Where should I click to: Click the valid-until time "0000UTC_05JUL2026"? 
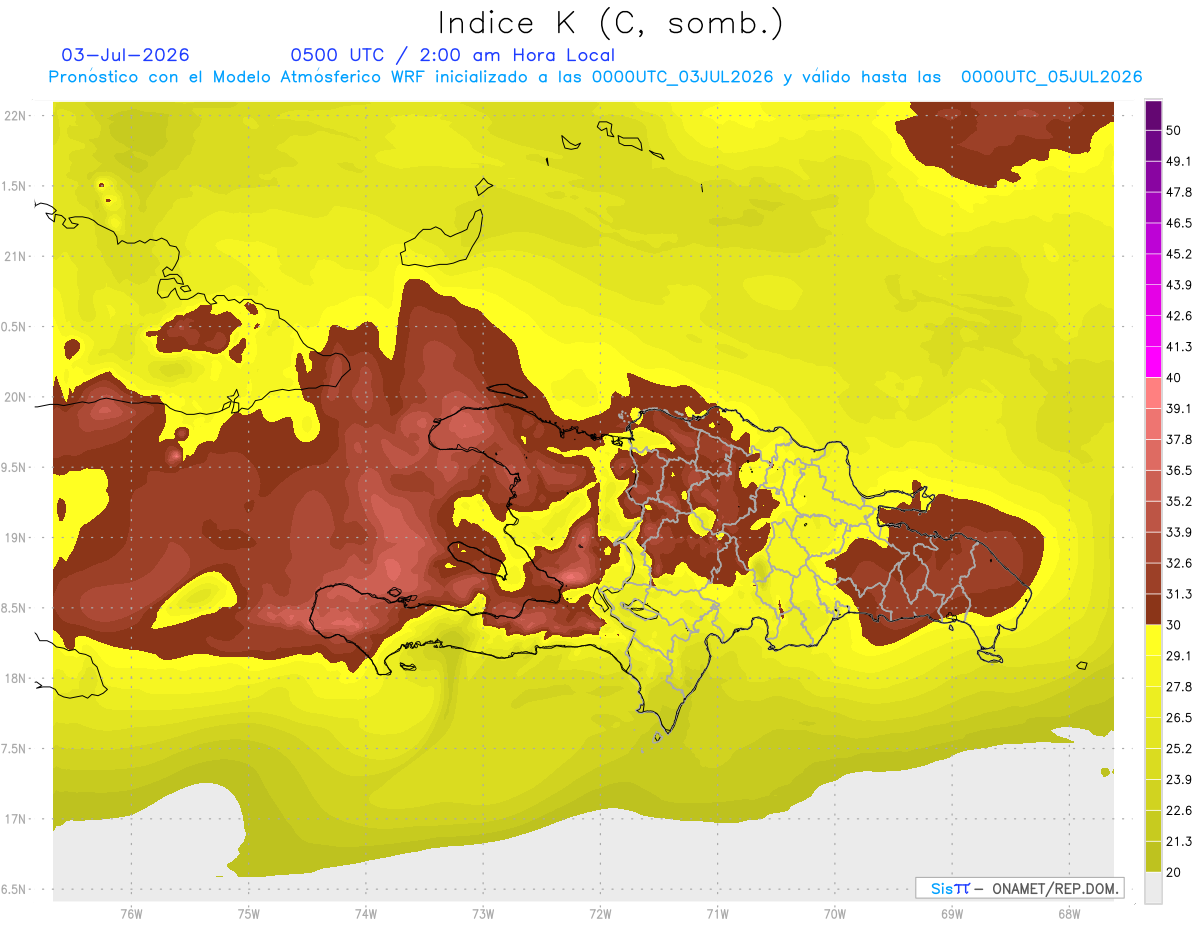pos(1052,77)
